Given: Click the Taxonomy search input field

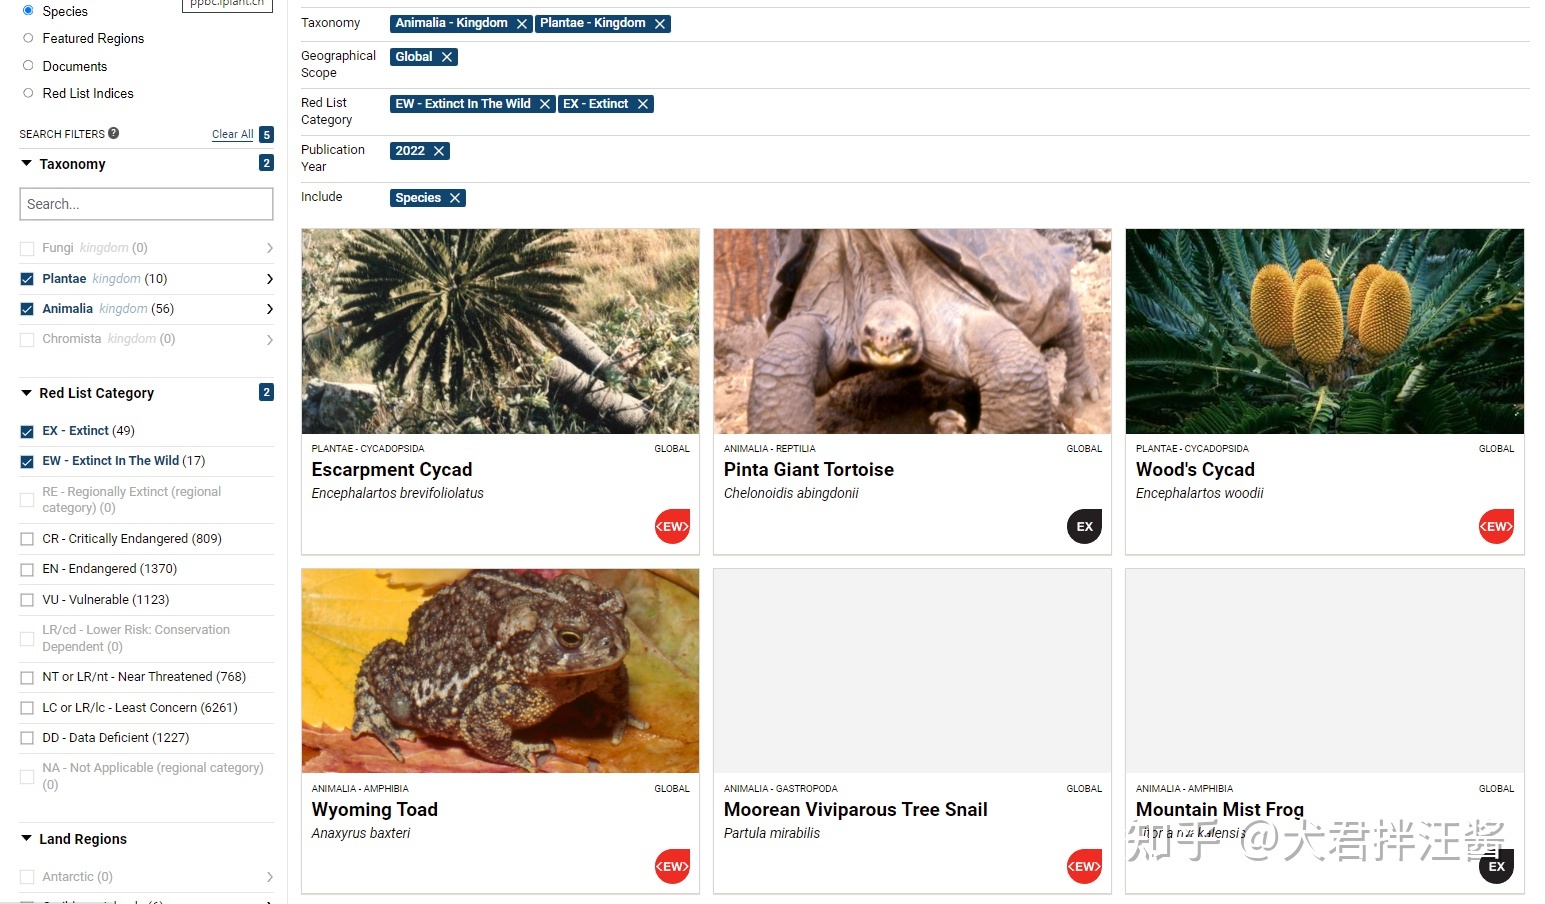Looking at the screenshot, I should (x=146, y=204).
